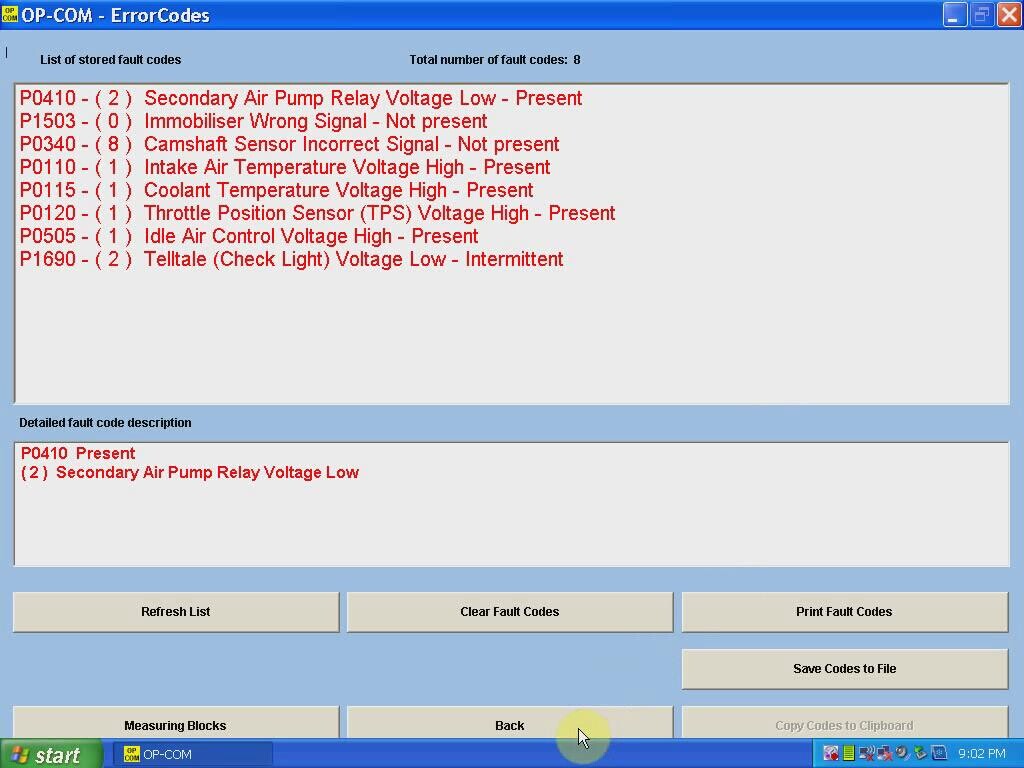Click Print Fault Codes button
The height and width of the screenshot is (768, 1024).
[x=844, y=612]
